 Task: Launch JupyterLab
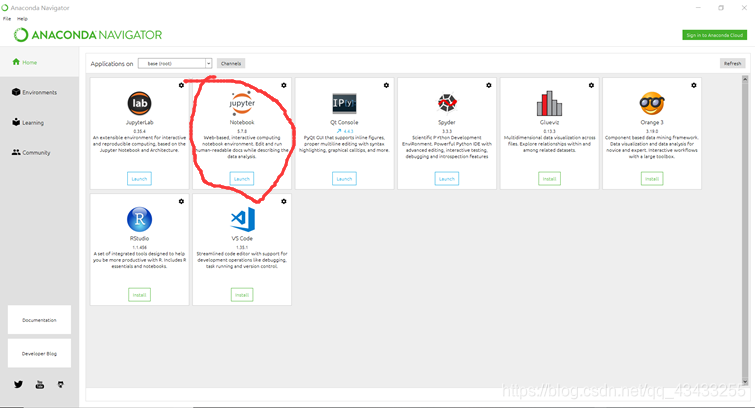[139, 179]
